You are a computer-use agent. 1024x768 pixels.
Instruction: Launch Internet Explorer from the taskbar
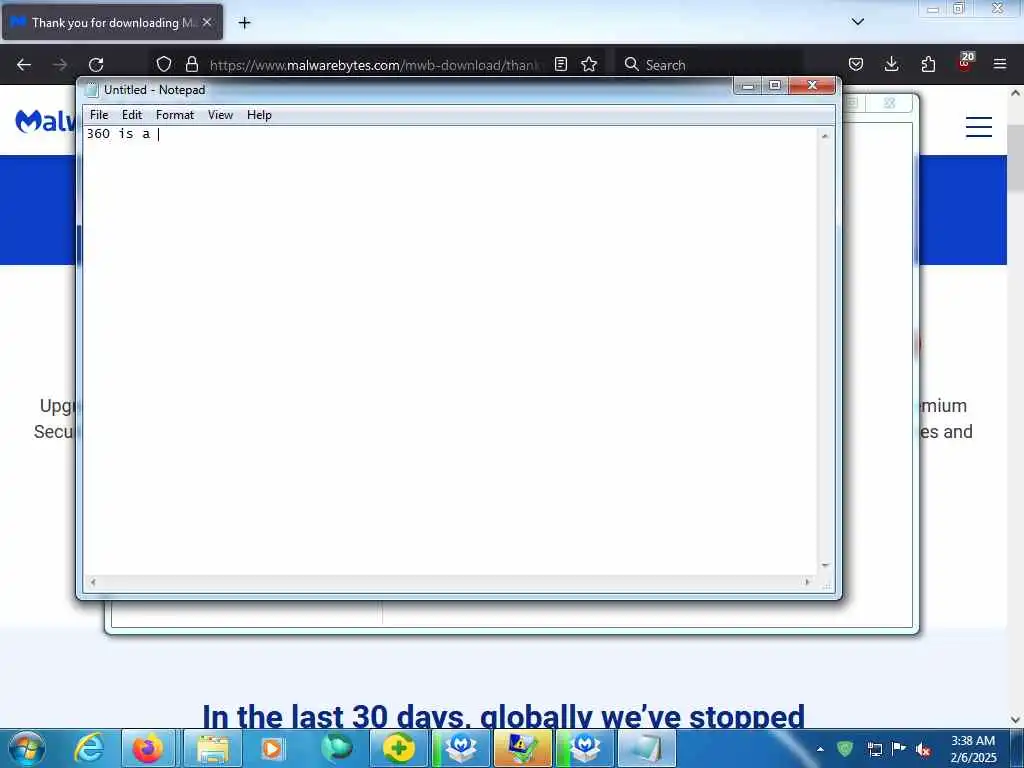89,748
